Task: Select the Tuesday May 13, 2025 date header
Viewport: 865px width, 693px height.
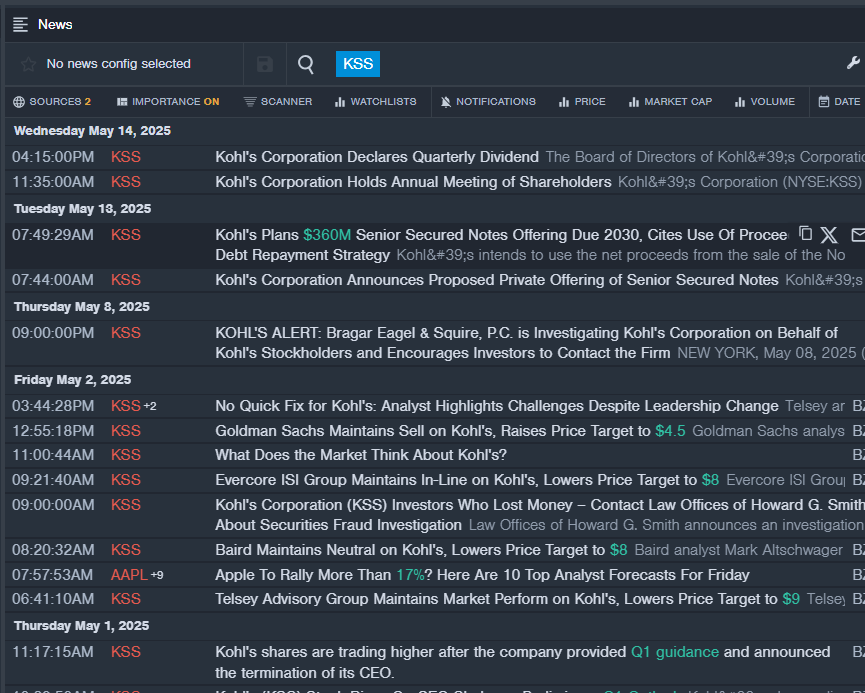Action: point(82,209)
